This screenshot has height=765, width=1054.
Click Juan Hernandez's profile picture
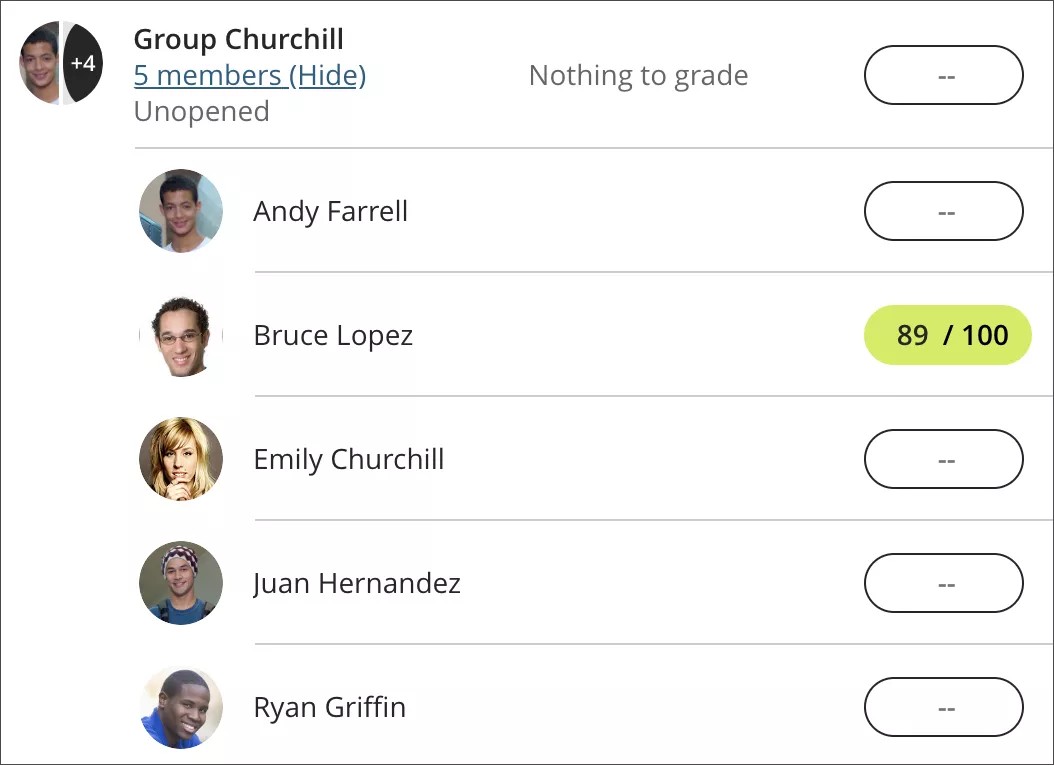tap(180, 583)
